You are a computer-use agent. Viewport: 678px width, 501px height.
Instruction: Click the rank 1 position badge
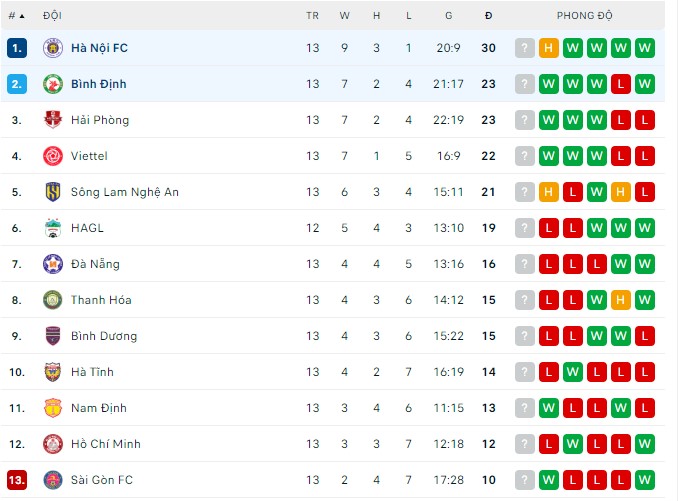[x=16, y=48]
